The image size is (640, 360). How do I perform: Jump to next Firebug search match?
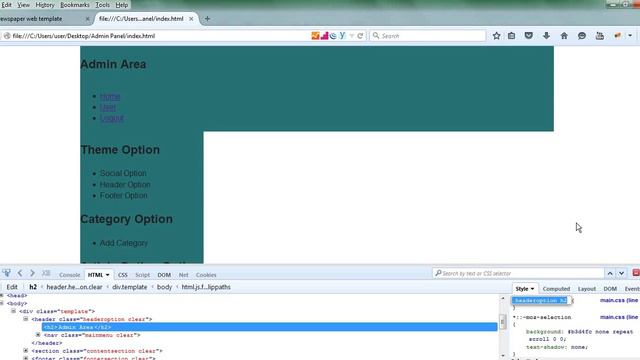621,273
